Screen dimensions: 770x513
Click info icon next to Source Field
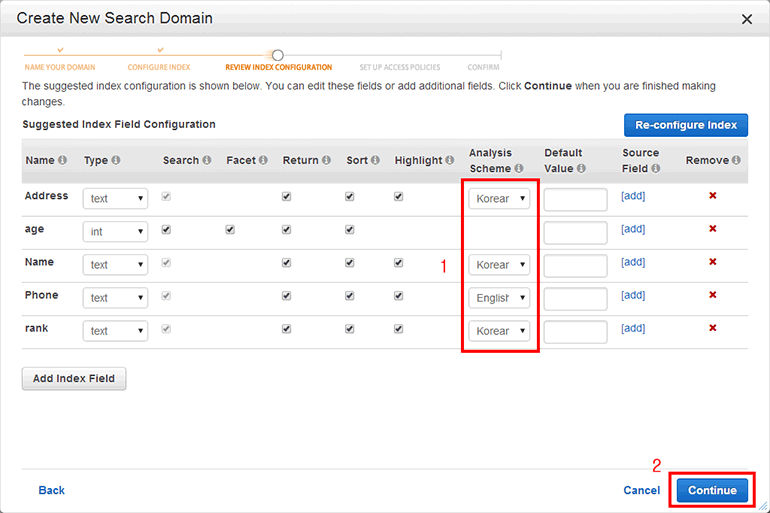[654, 168]
